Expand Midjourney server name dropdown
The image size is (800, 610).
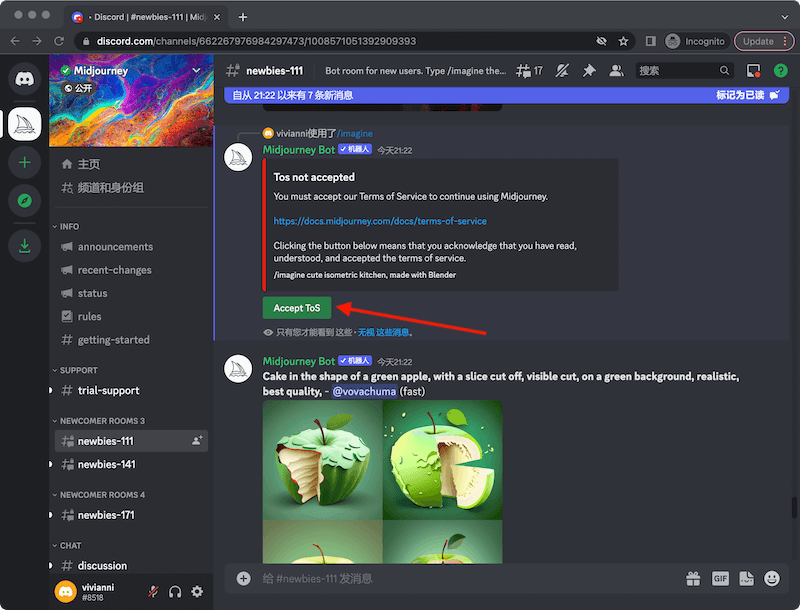(x=196, y=71)
